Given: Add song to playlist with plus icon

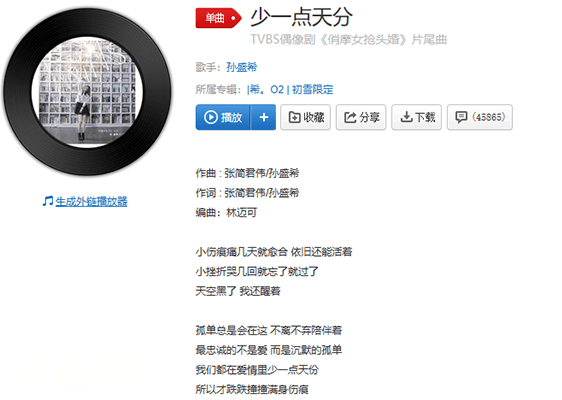Looking at the screenshot, I should pyautogui.click(x=264, y=117).
